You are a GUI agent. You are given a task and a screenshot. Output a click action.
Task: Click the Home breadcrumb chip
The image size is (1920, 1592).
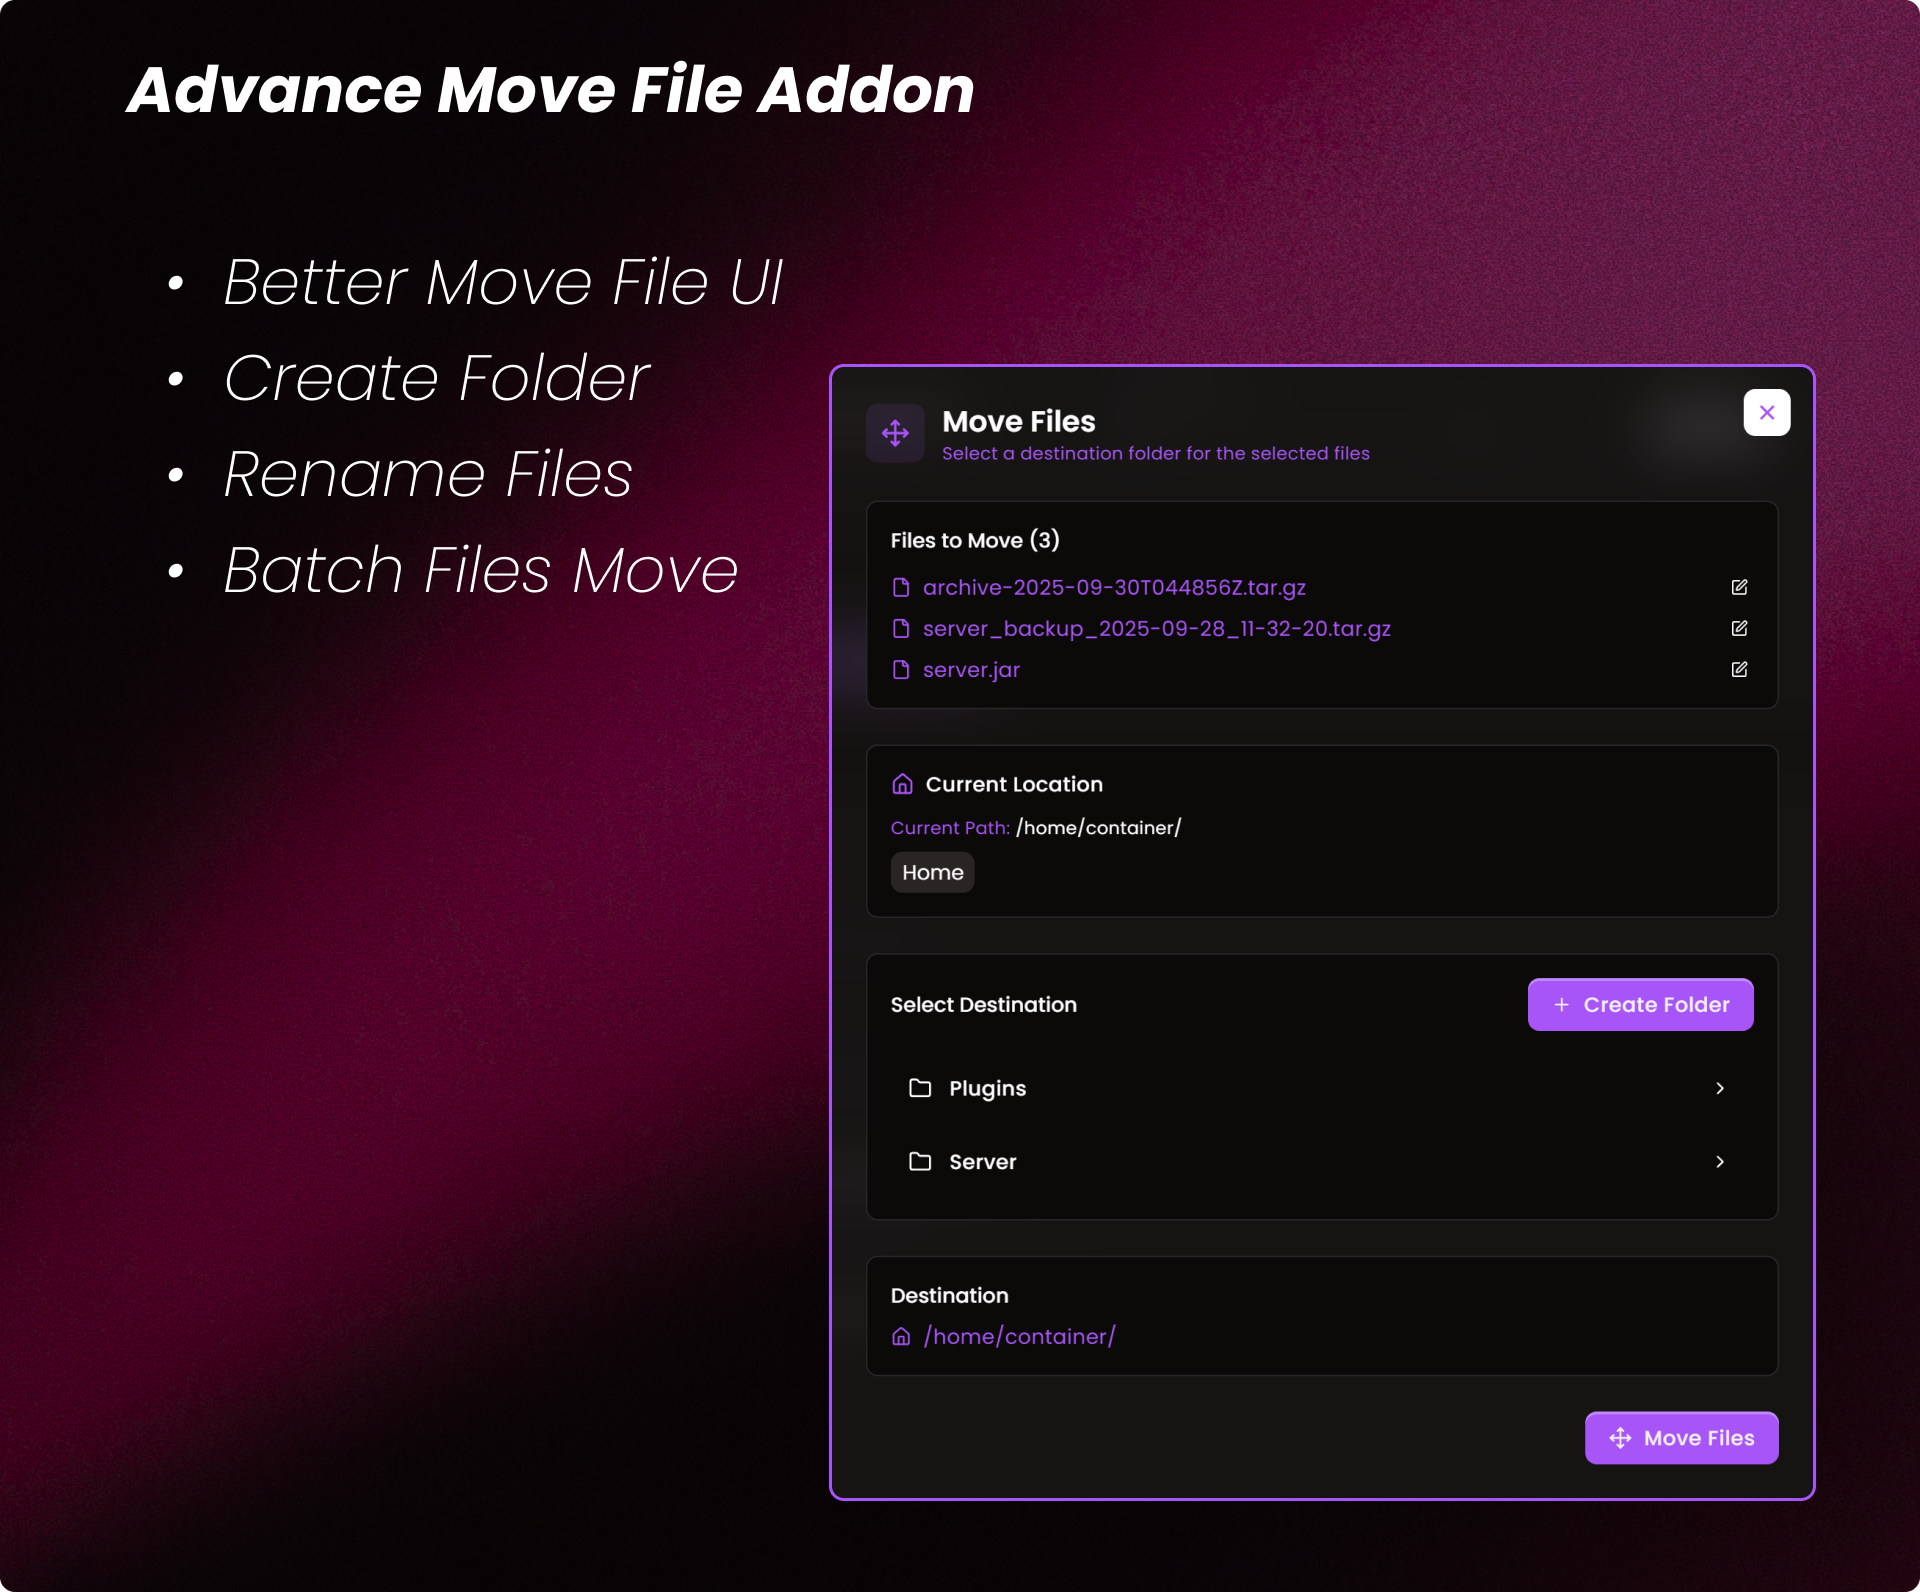932,872
